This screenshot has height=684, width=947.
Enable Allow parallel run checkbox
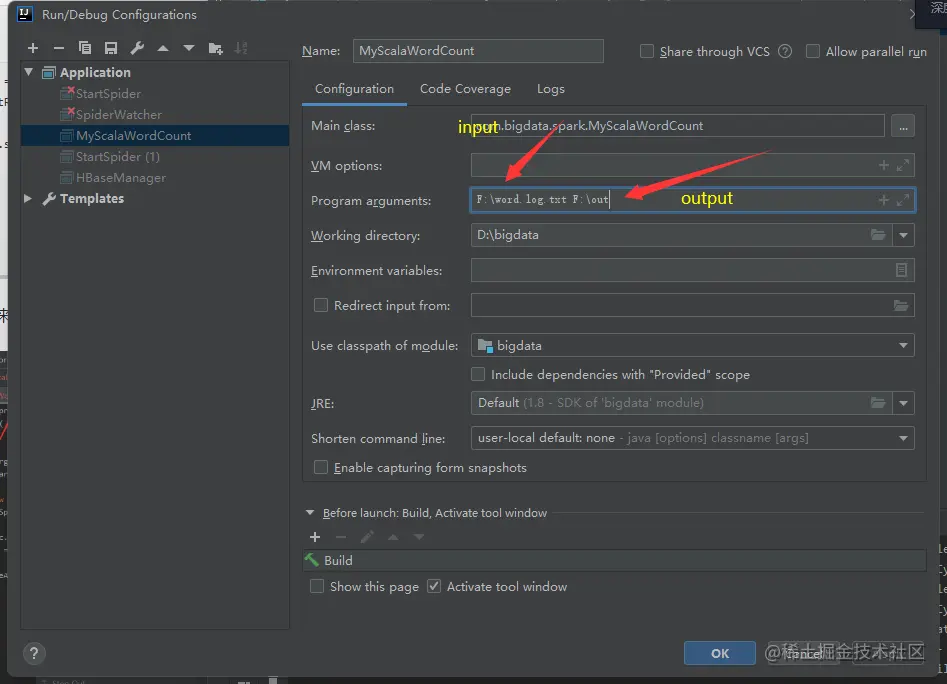point(813,51)
